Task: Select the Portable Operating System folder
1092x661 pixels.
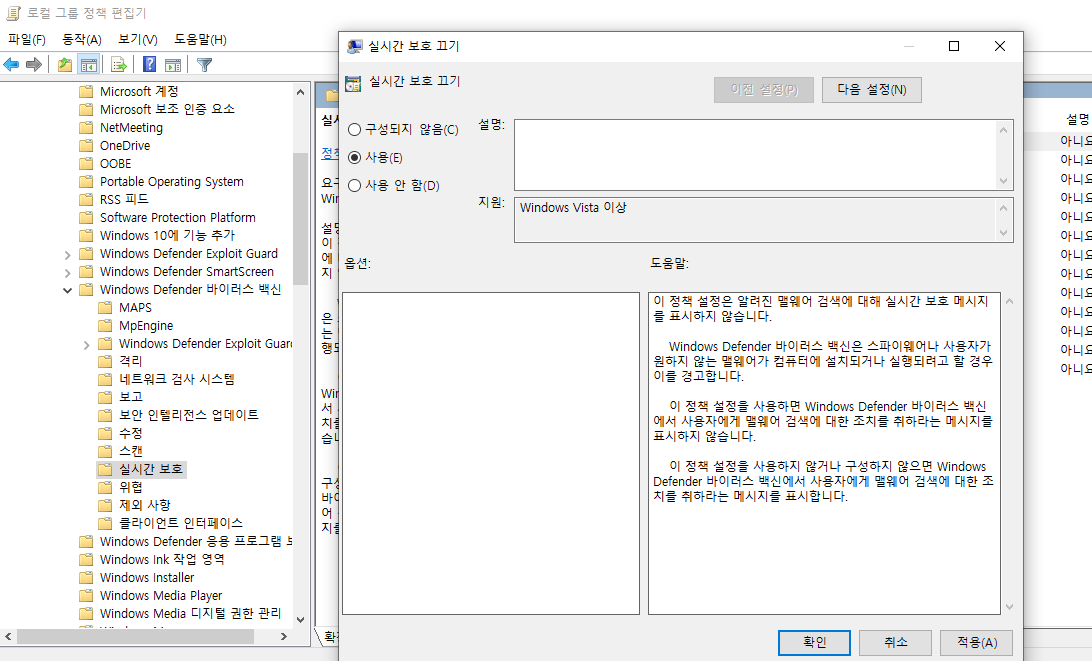Action: (x=171, y=182)
